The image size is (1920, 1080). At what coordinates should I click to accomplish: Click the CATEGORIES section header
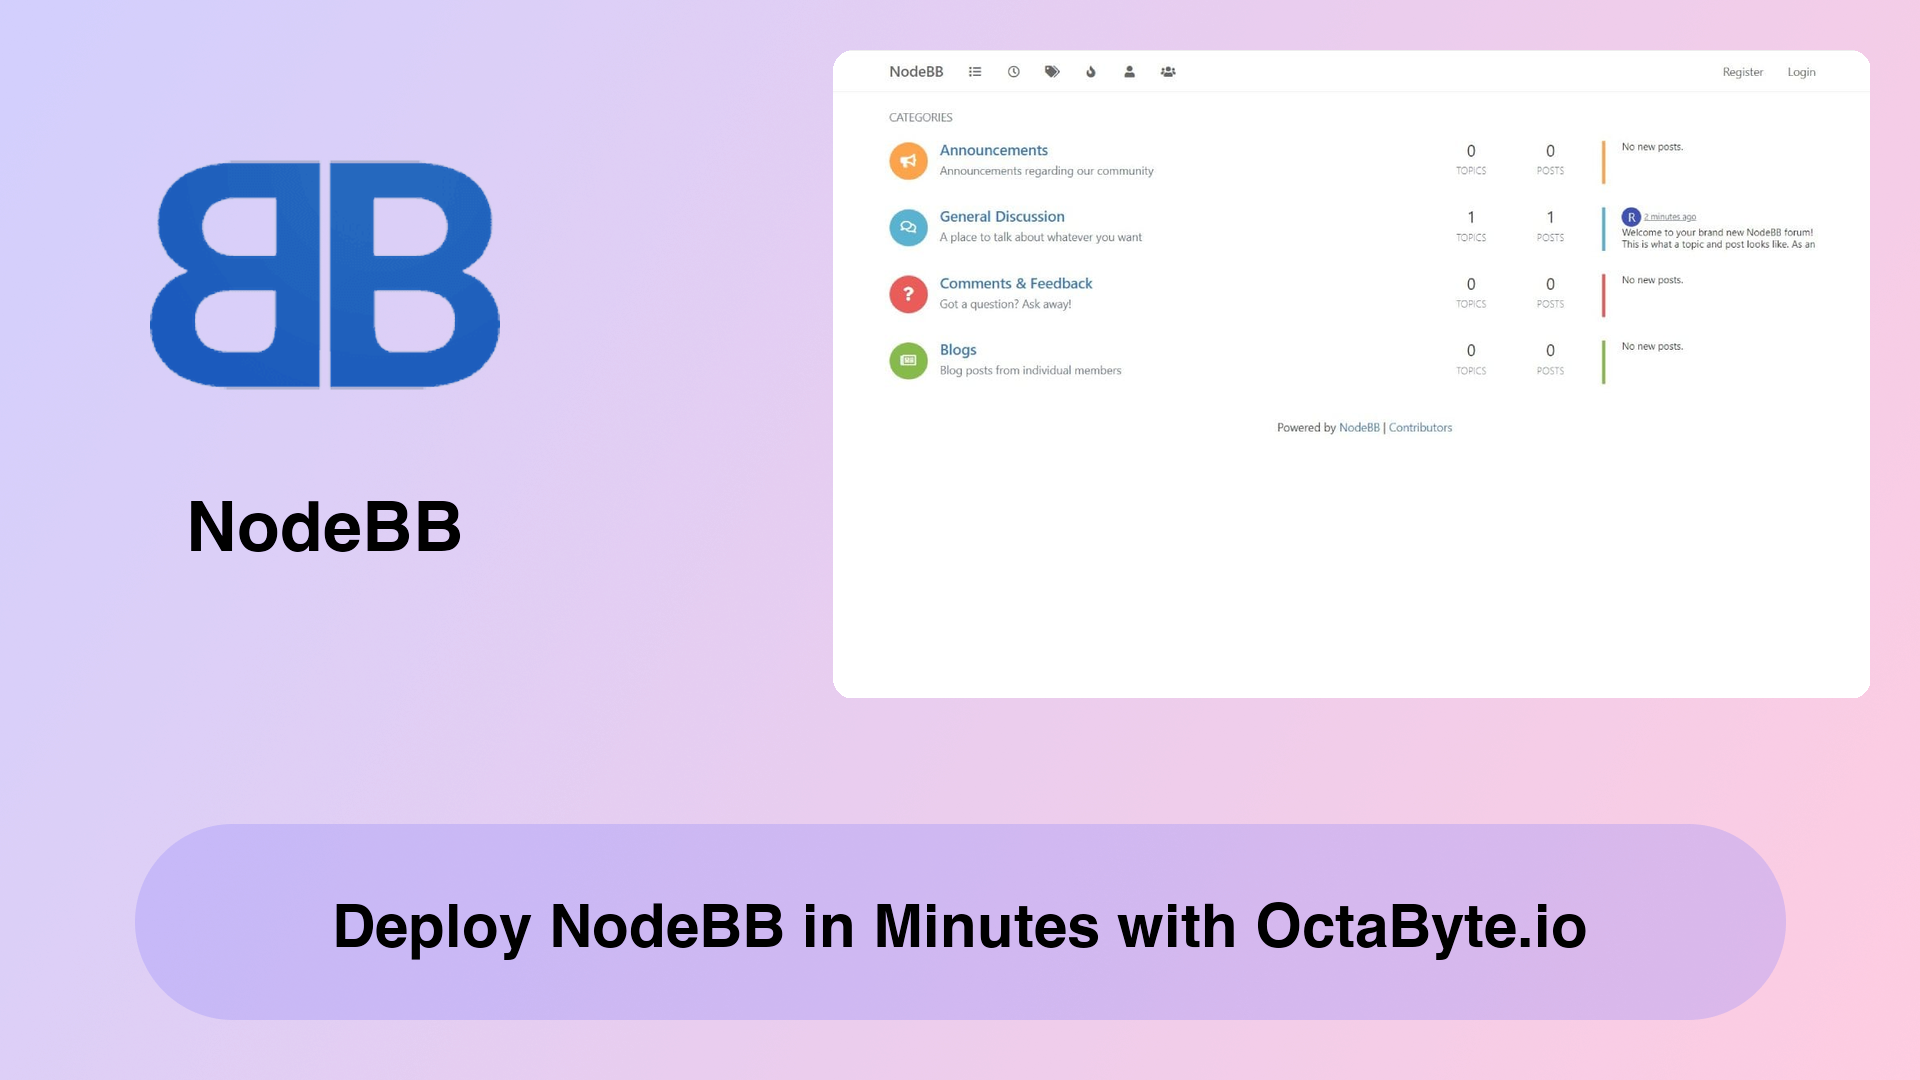point(920,117)
